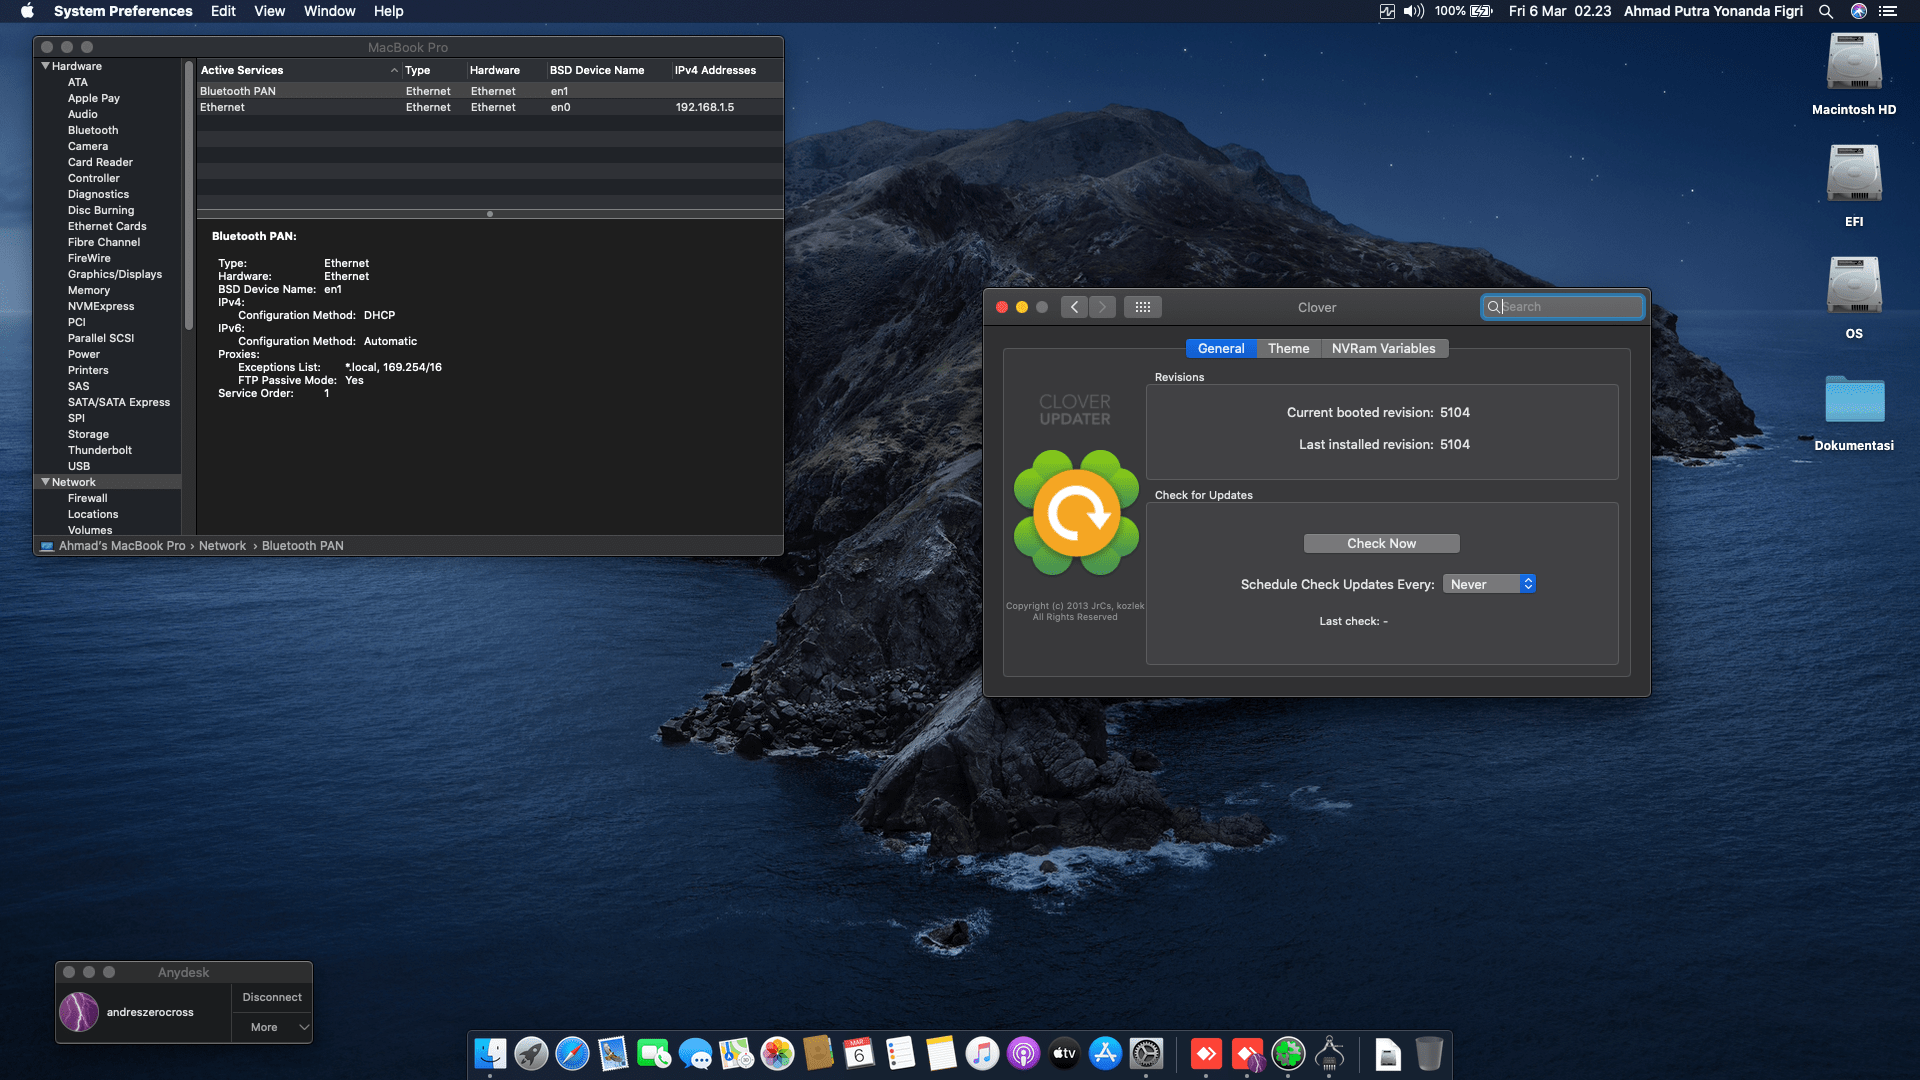Click the Type column header
This screenshot has height=1080, width=1920.
(434, 70)
